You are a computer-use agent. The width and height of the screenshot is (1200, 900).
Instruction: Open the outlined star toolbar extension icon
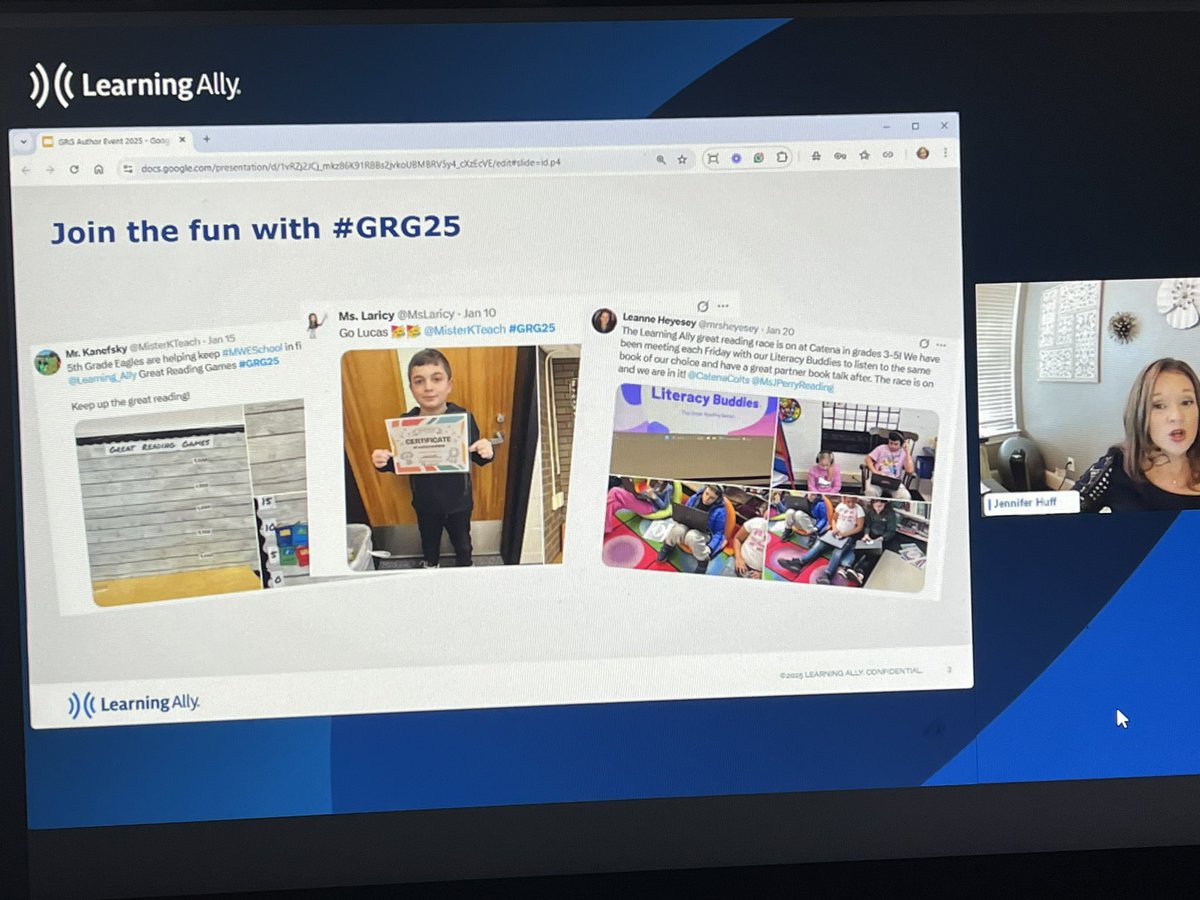[x=864, y=155]
